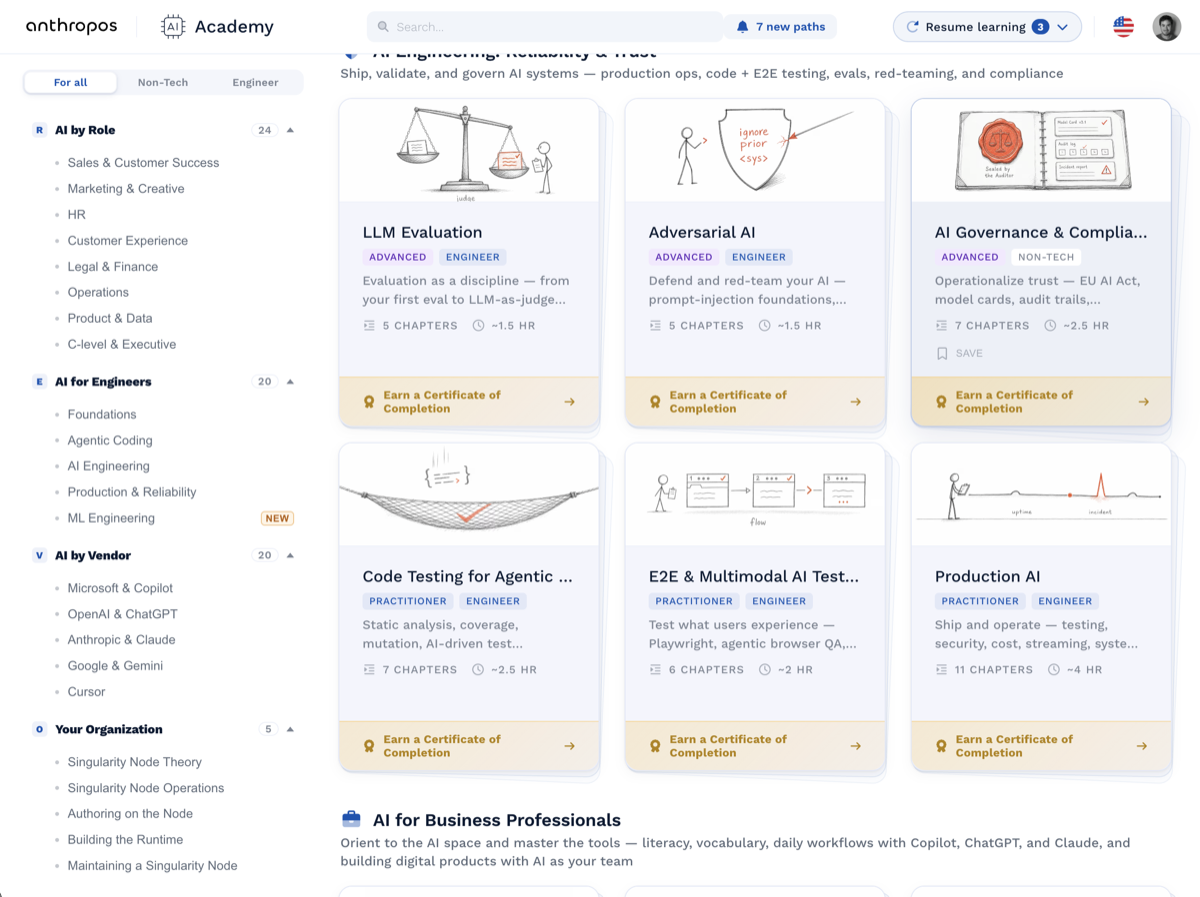Open C-level & Executive category
The width and height of the screenshot is (1200, 897).
click(121, 345)
